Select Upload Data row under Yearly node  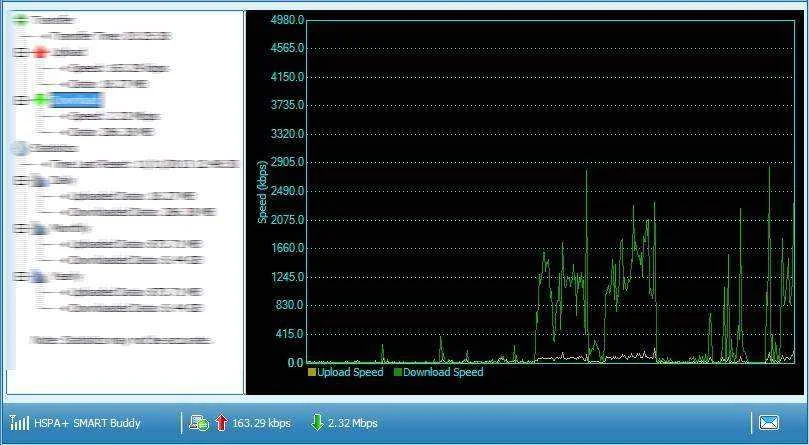click(134, 292)
